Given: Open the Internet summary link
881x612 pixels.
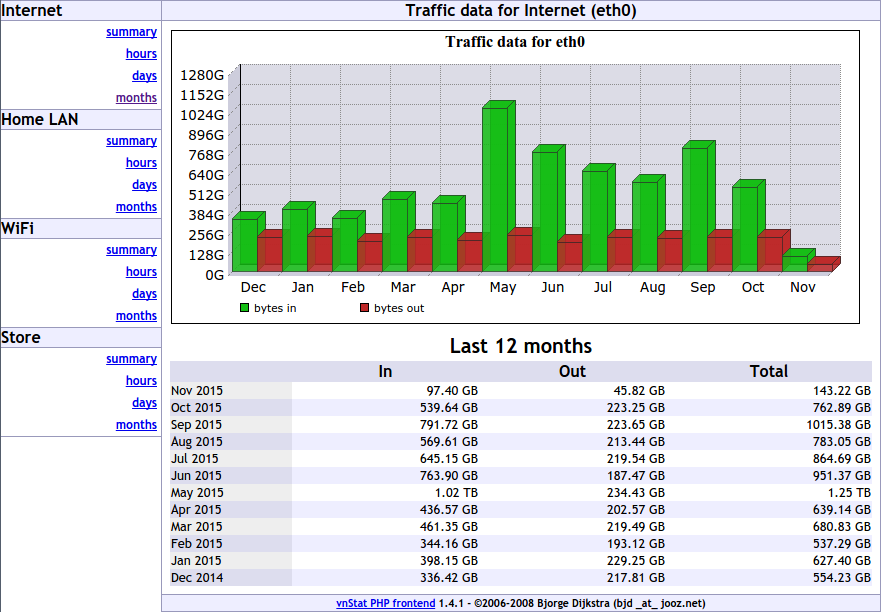Looking at the screenshot, I should (x=131, y=32).
